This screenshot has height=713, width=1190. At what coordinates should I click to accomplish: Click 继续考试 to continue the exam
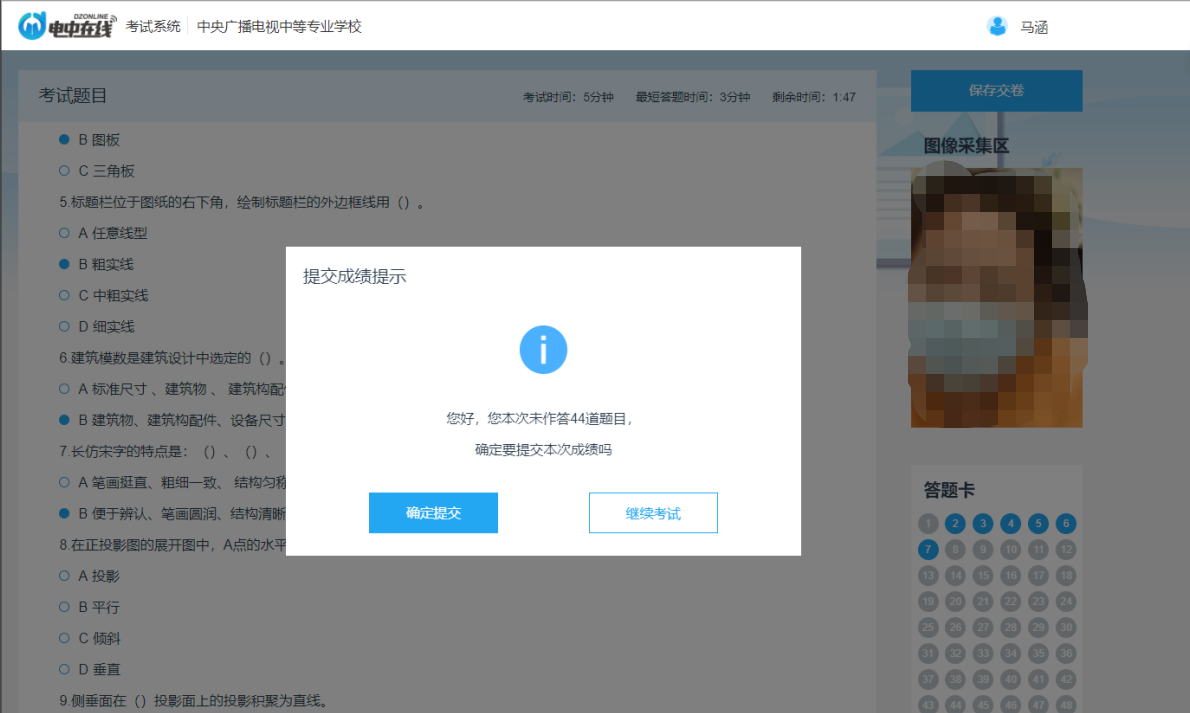pos(653,512)
